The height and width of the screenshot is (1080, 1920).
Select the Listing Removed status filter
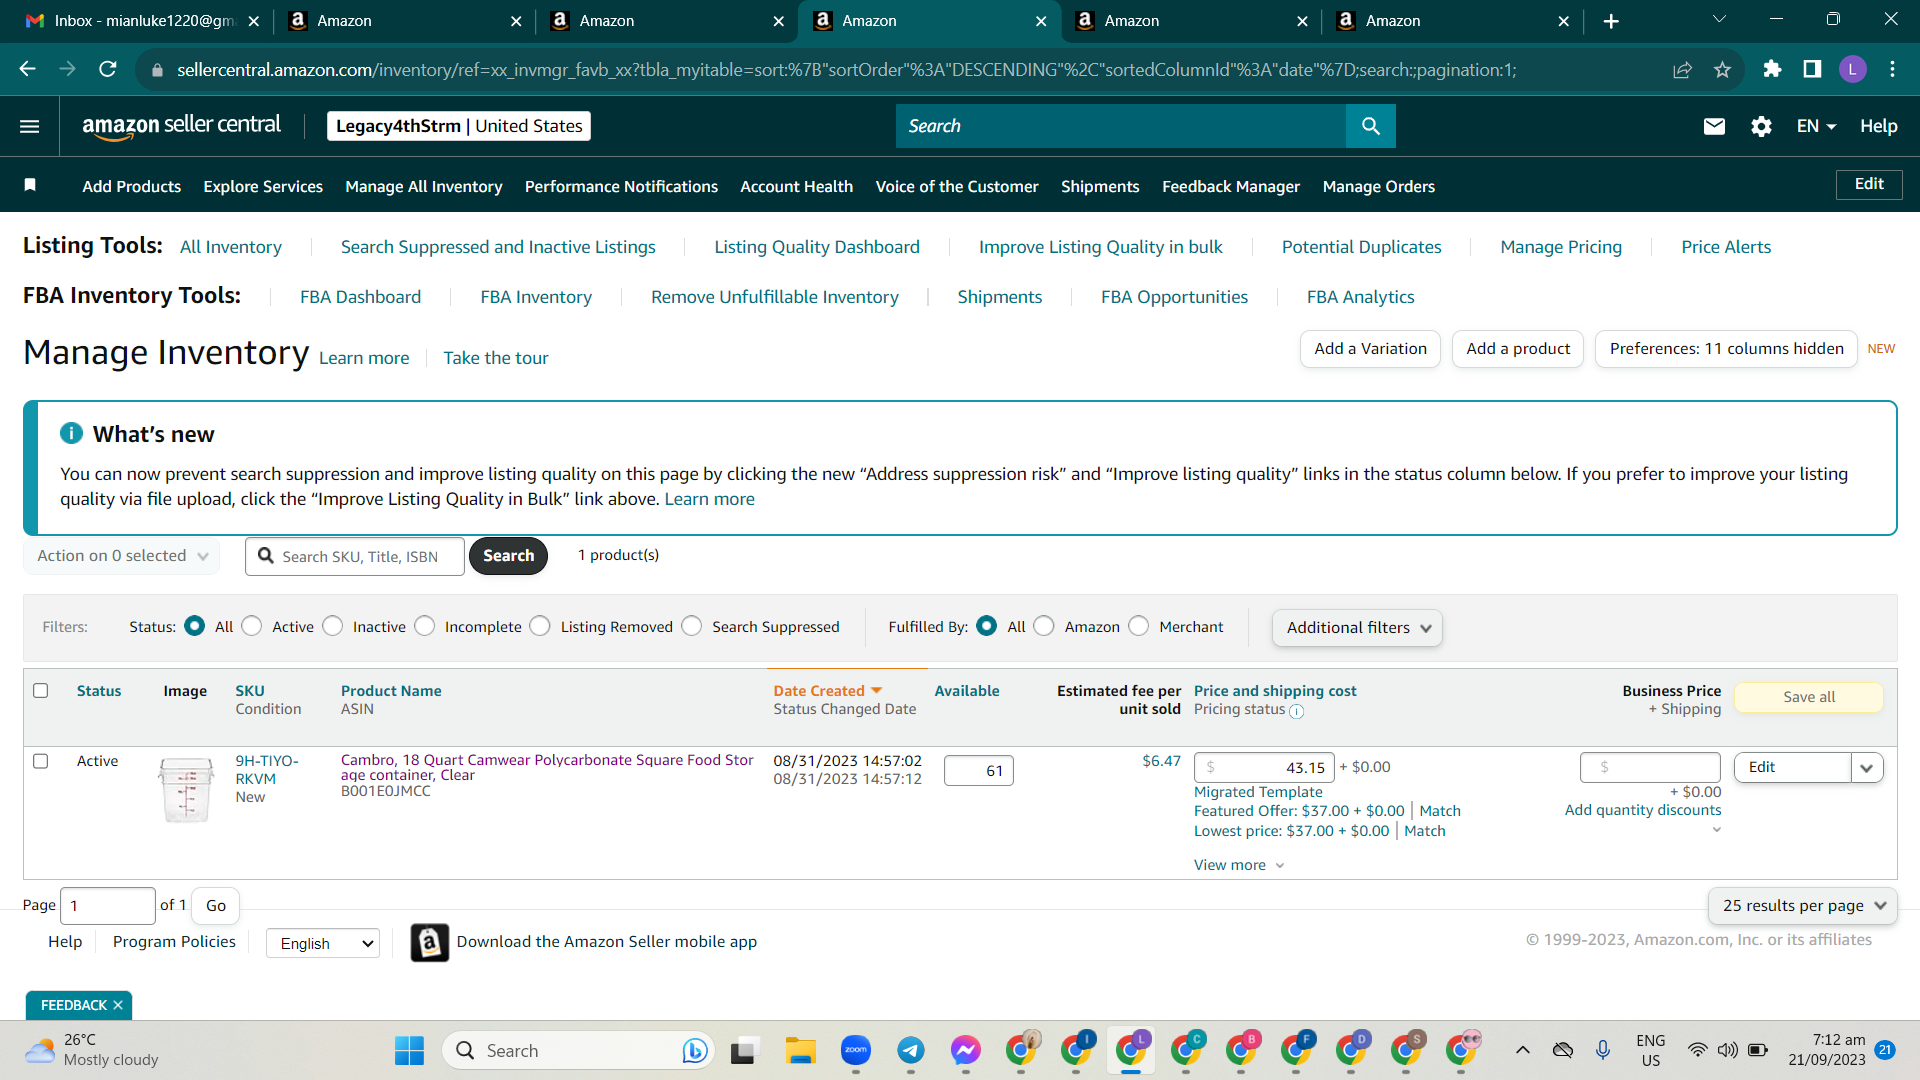540,626
